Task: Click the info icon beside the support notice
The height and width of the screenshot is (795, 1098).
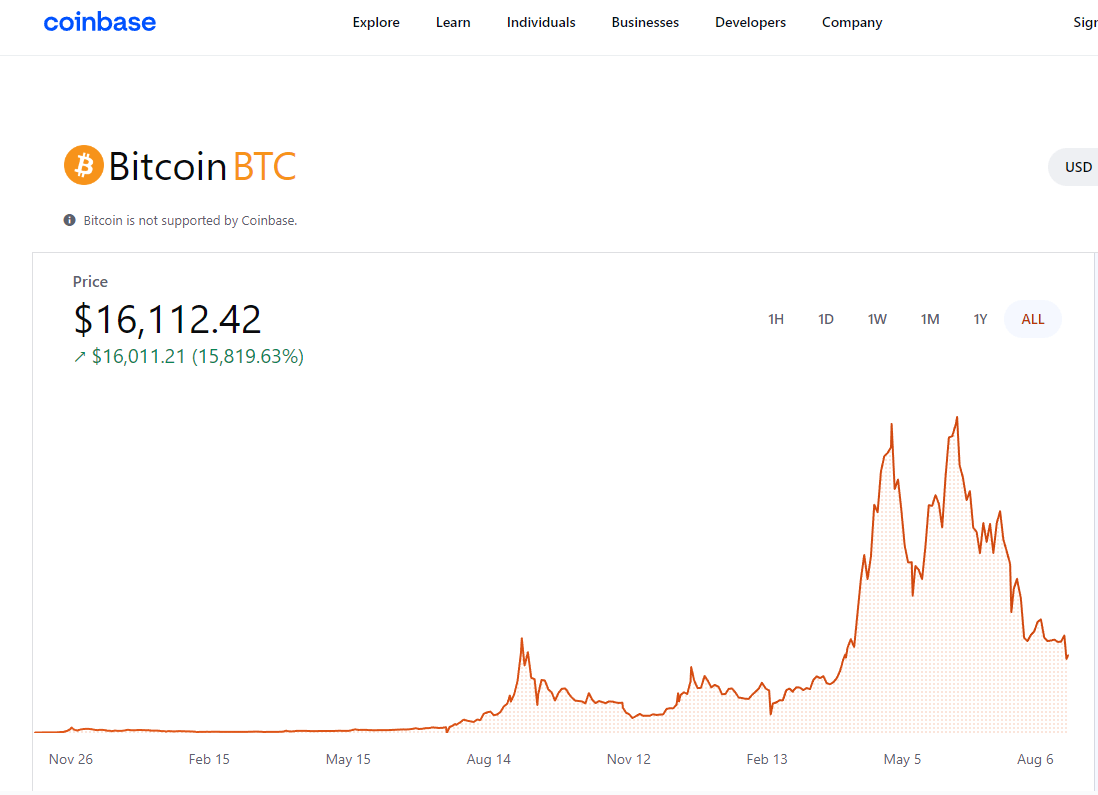Action: coord(69,220)
